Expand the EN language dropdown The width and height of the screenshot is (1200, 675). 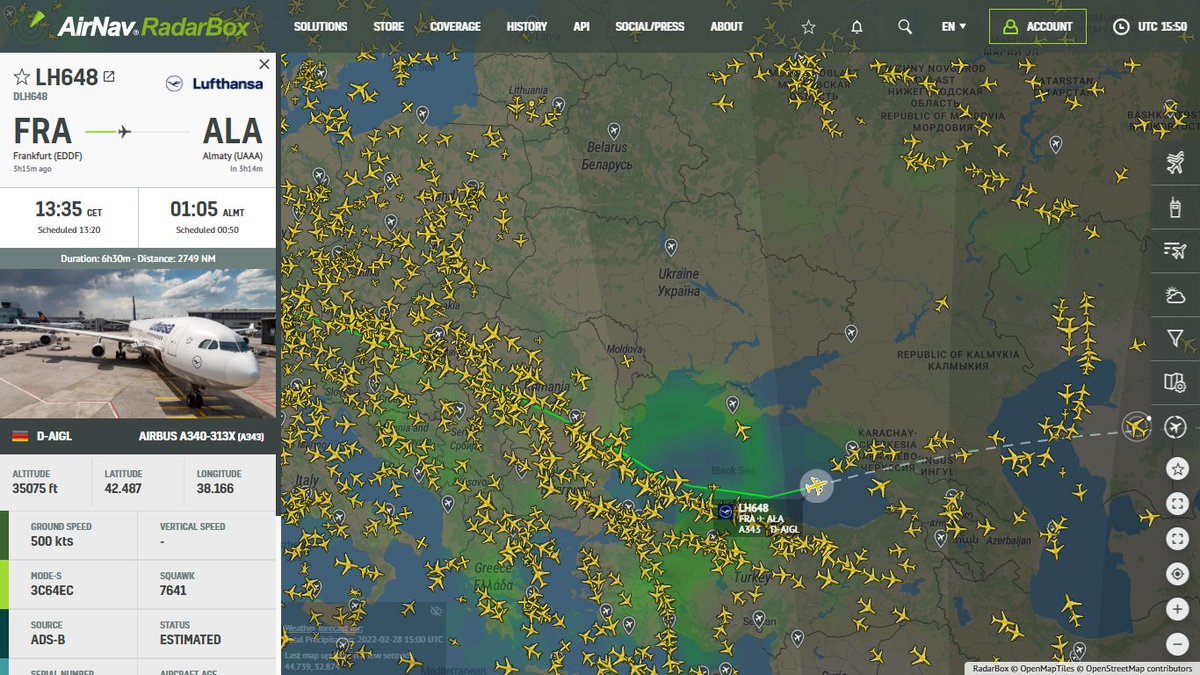point(954,27)
